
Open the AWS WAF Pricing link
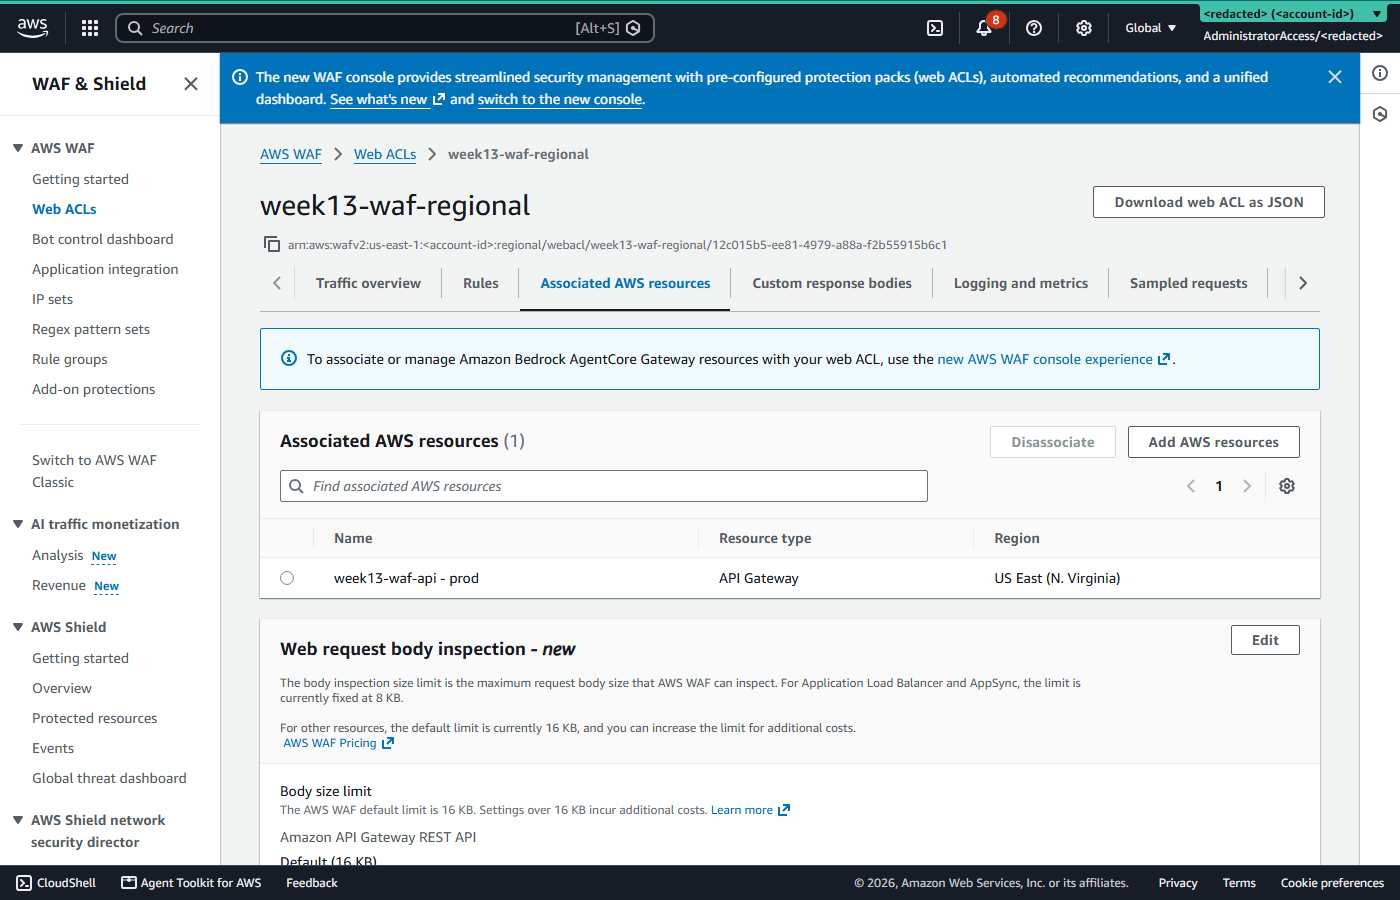point(338,743)
